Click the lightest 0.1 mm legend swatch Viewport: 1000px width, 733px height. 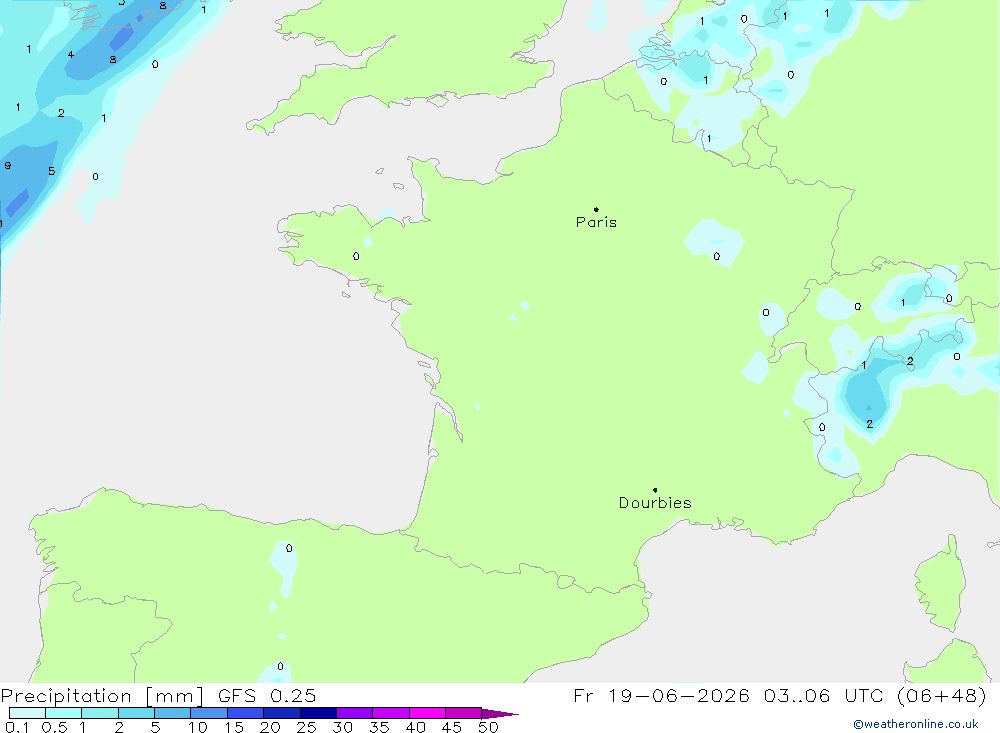pyautogui.click(x=27, y=713)
